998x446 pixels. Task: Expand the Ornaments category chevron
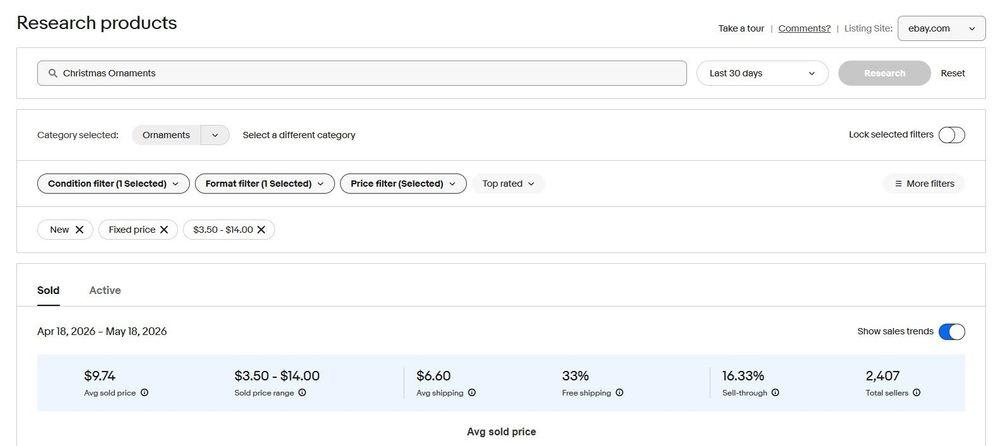point(215,135)
